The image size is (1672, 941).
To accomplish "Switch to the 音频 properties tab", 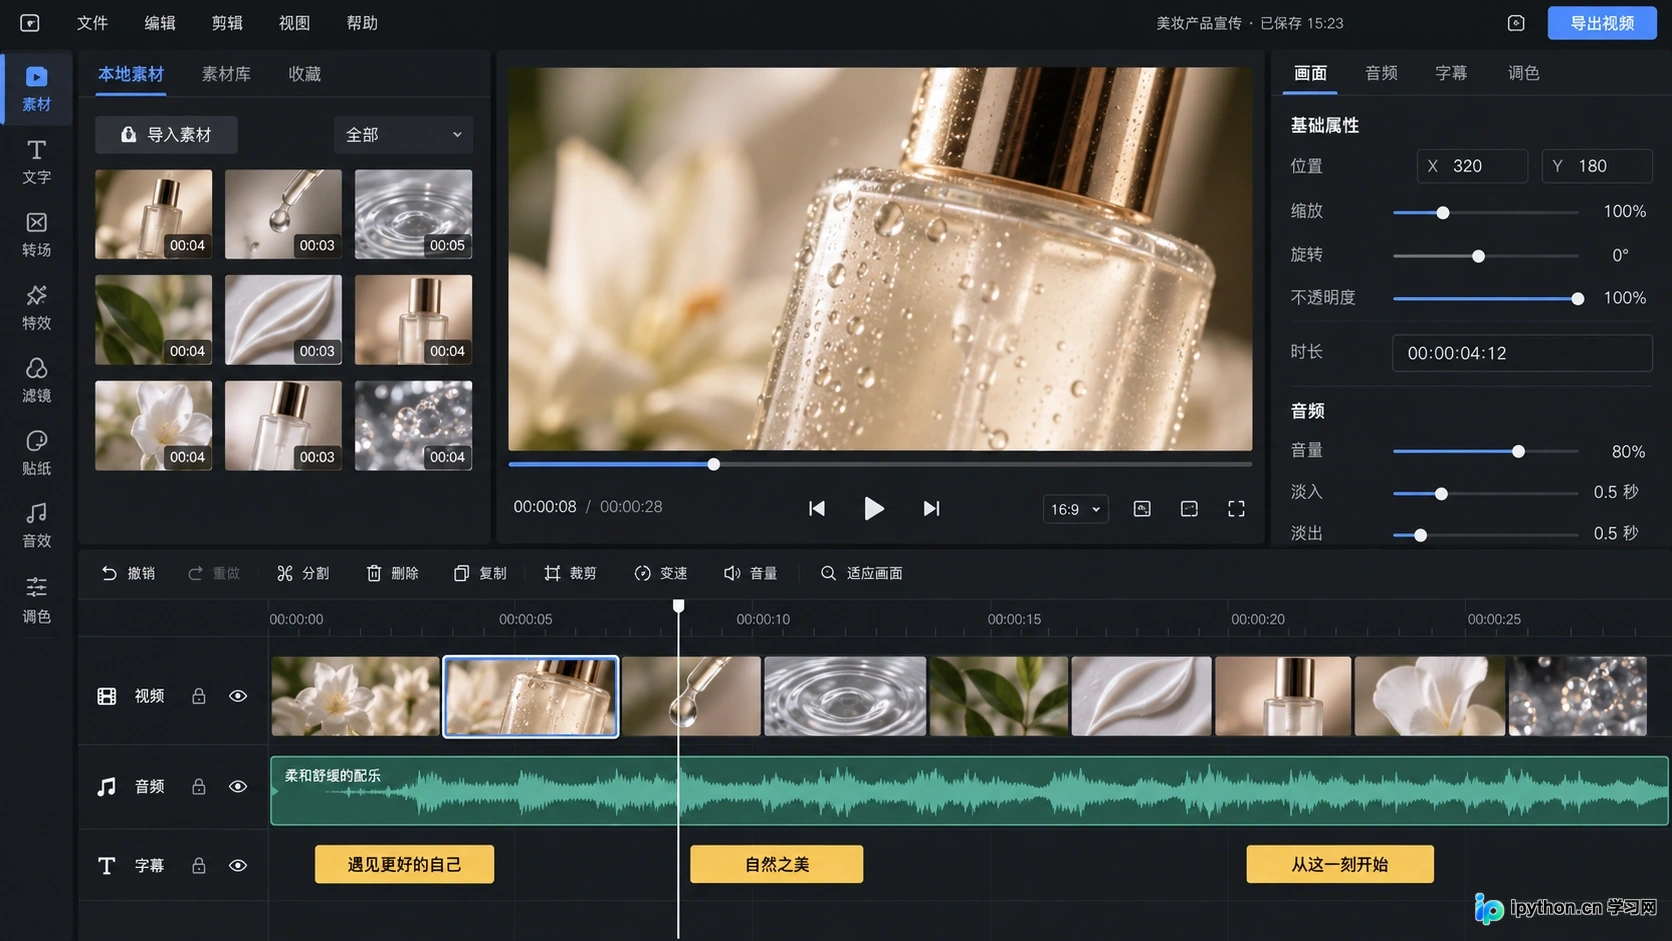I will click(1381, 73).
